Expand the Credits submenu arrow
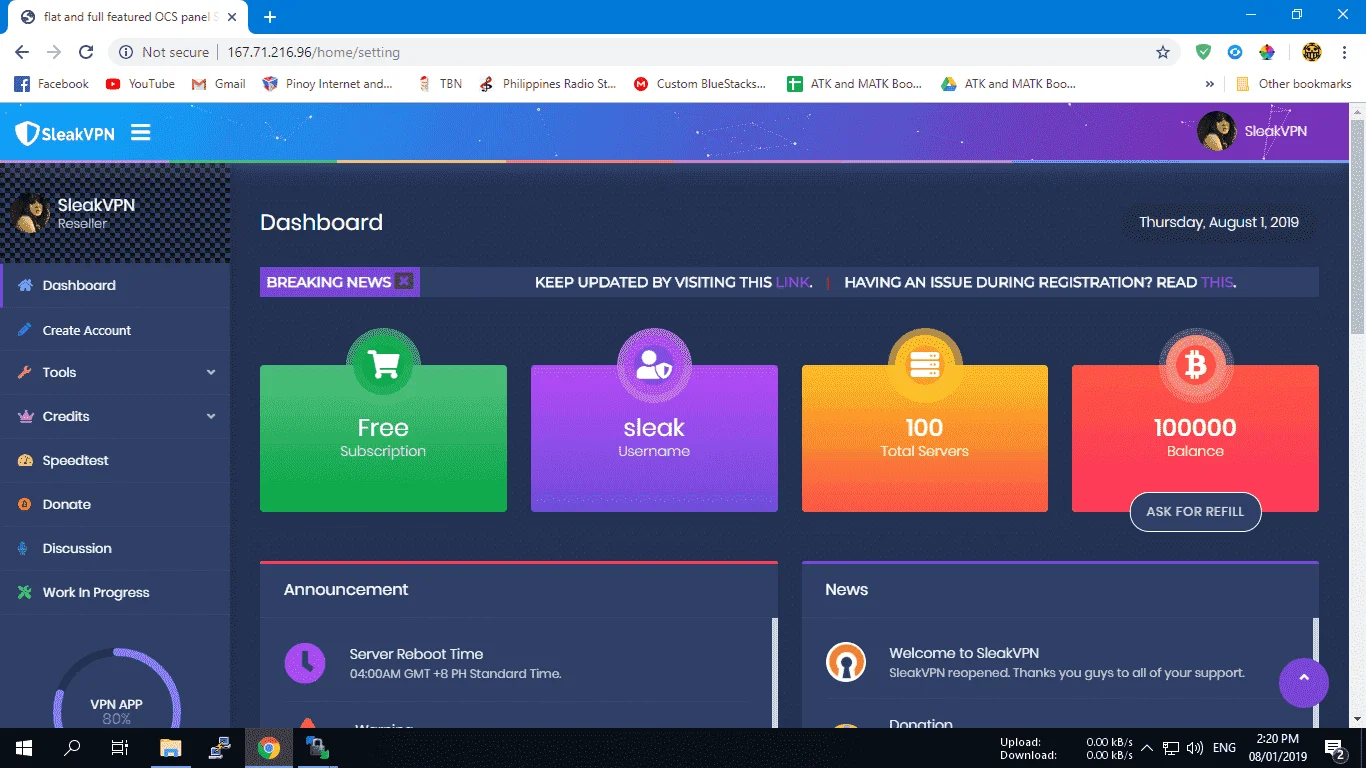The image size is (1366, 768). (211, 416)
